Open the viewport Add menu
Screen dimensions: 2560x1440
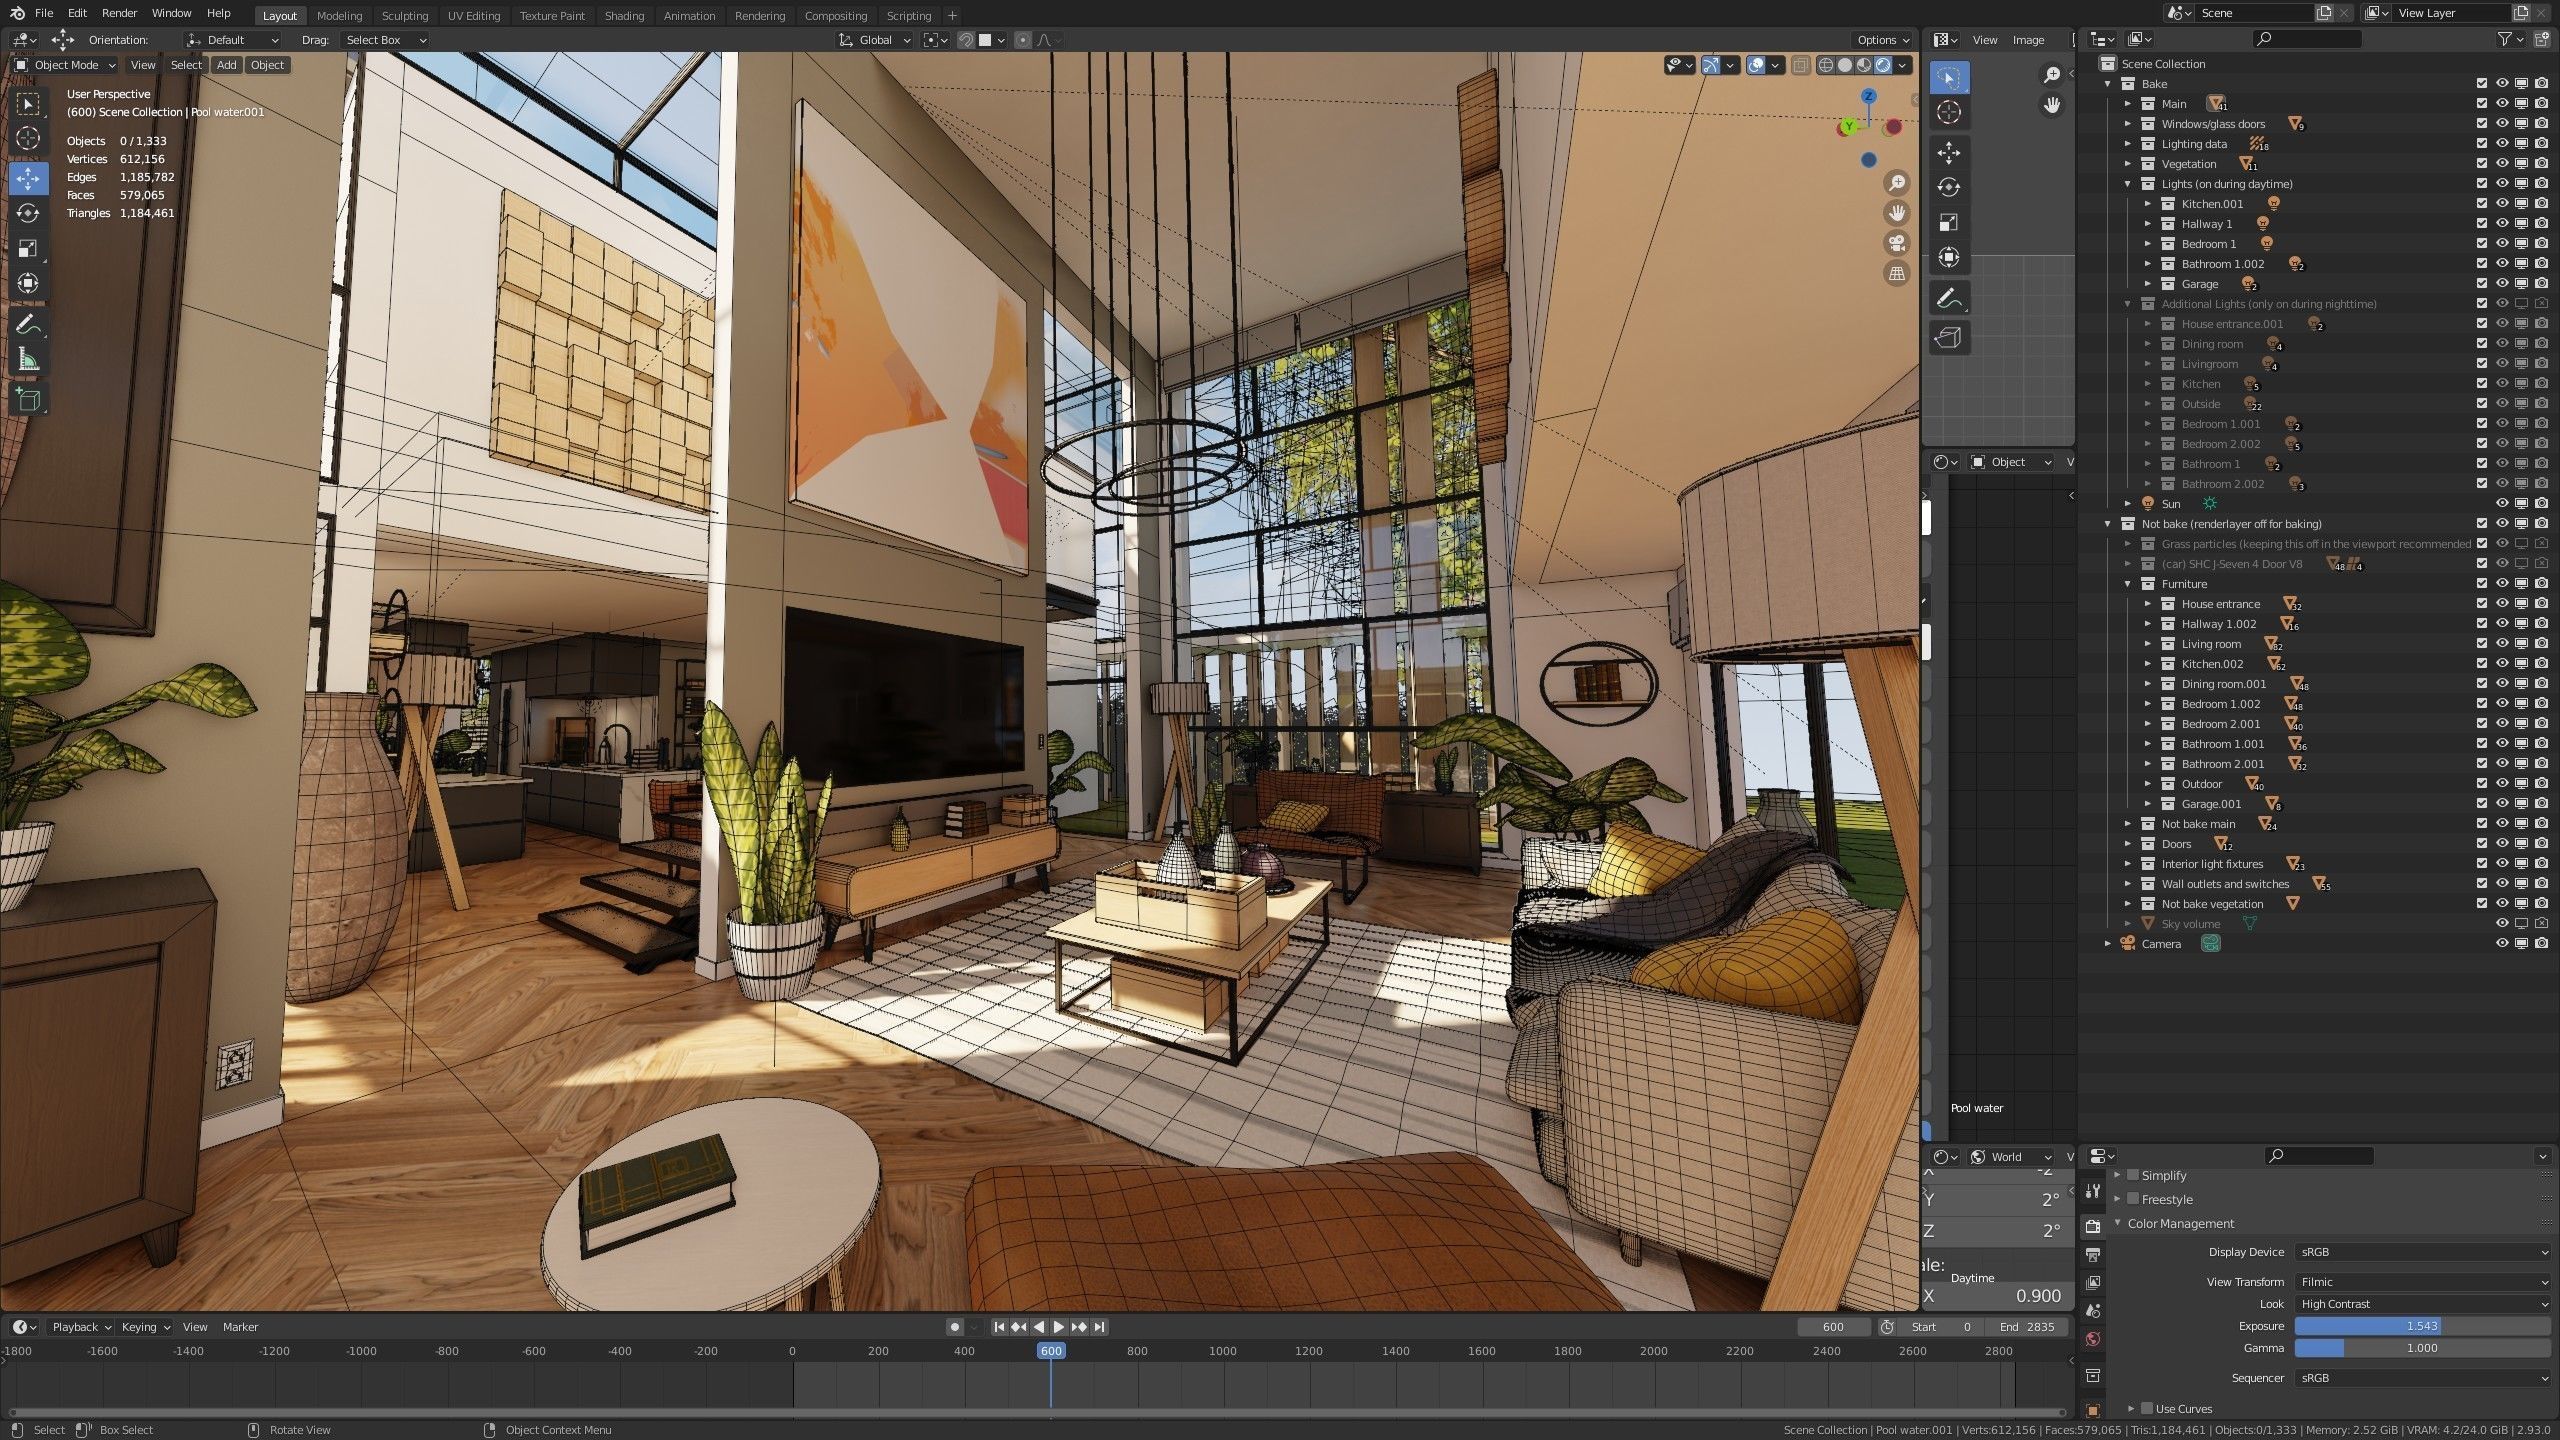(227, 65)
